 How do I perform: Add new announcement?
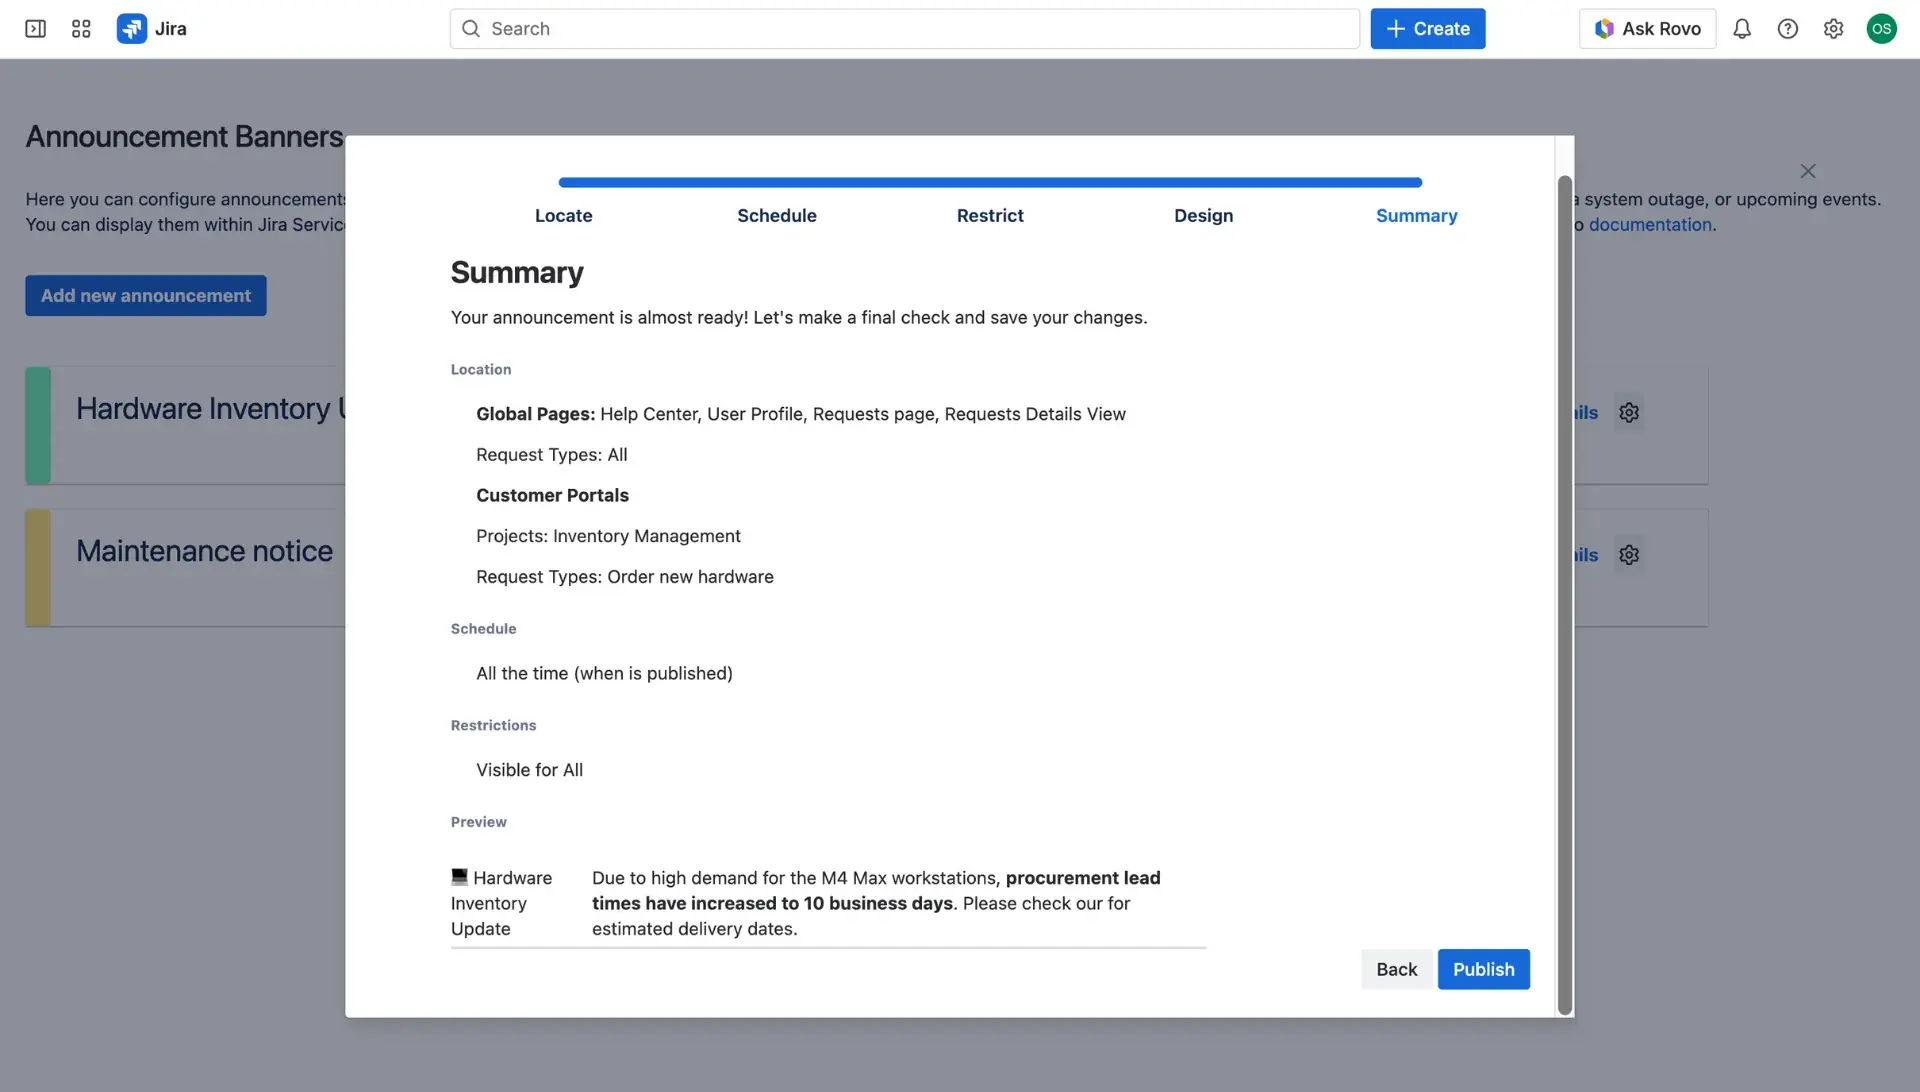point(145,295)
